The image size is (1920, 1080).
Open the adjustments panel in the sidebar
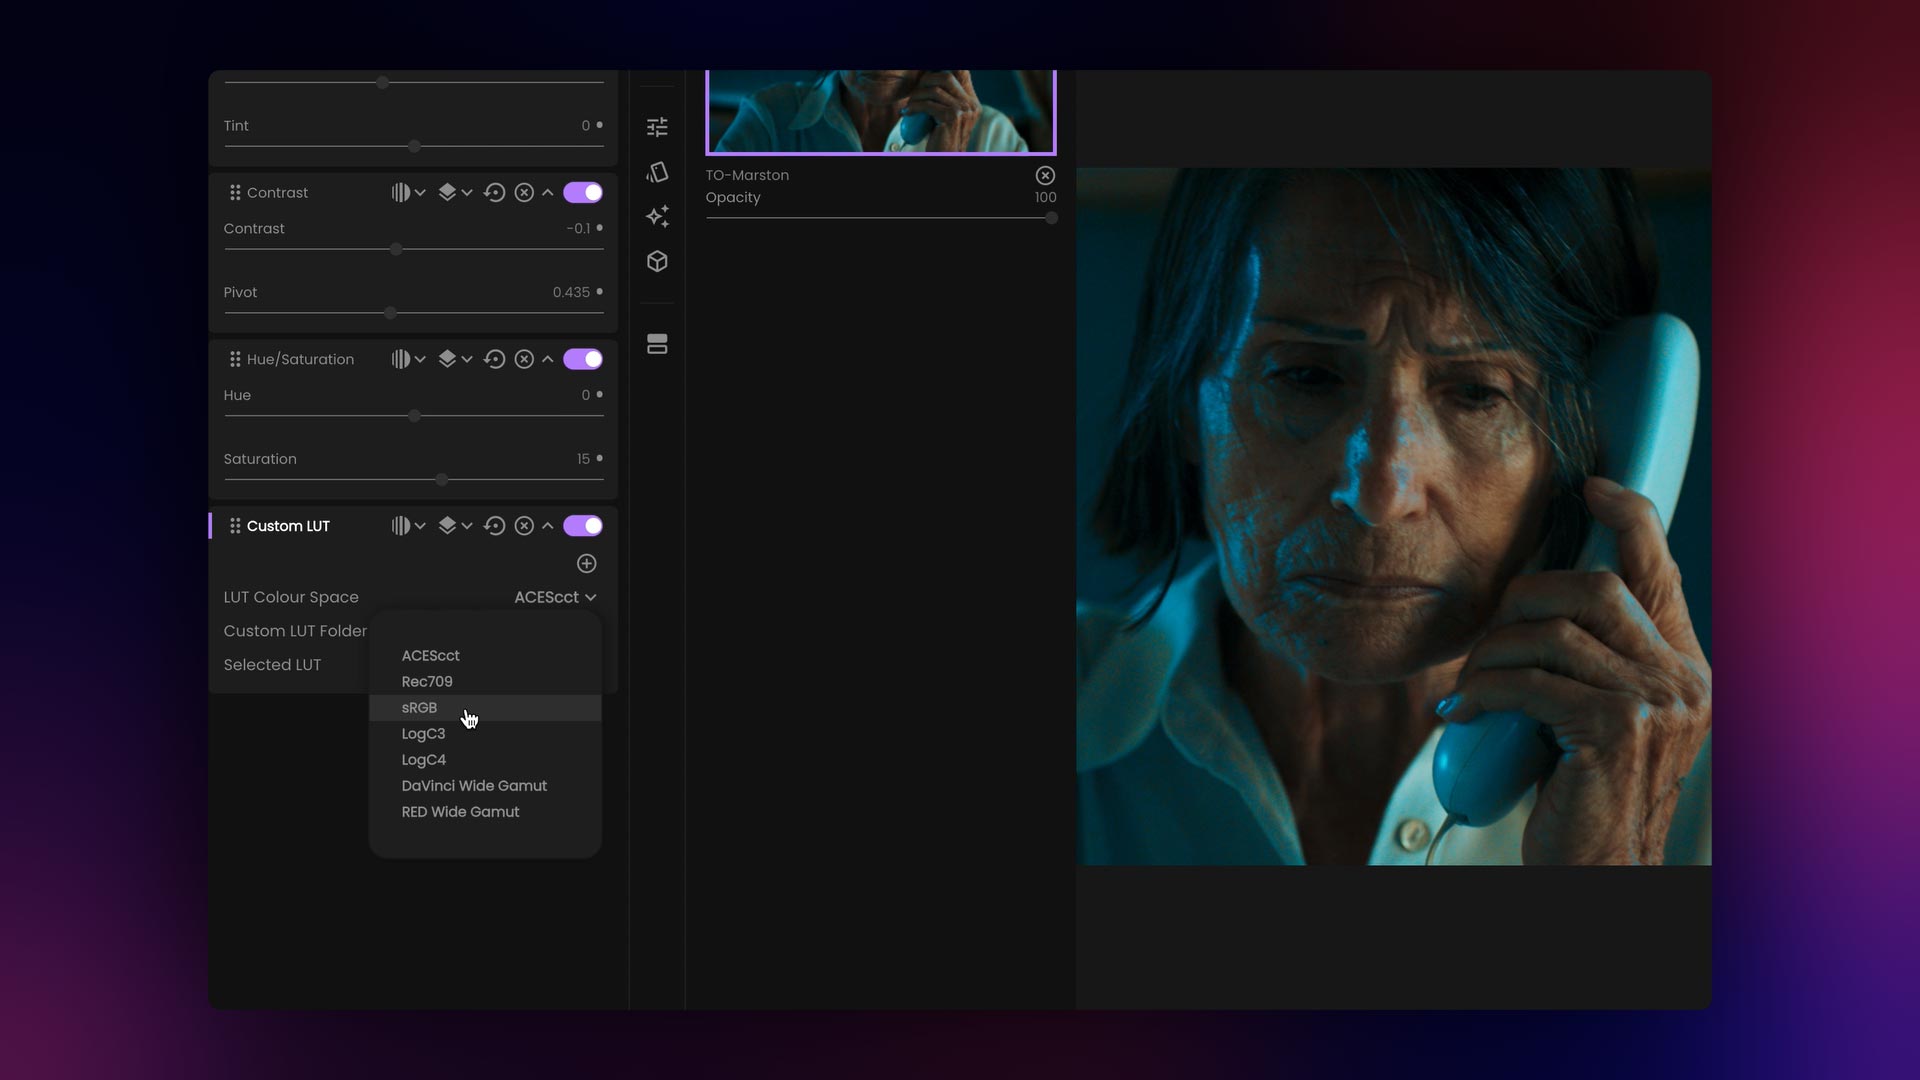pyautogui.click(x=657, y=127)
